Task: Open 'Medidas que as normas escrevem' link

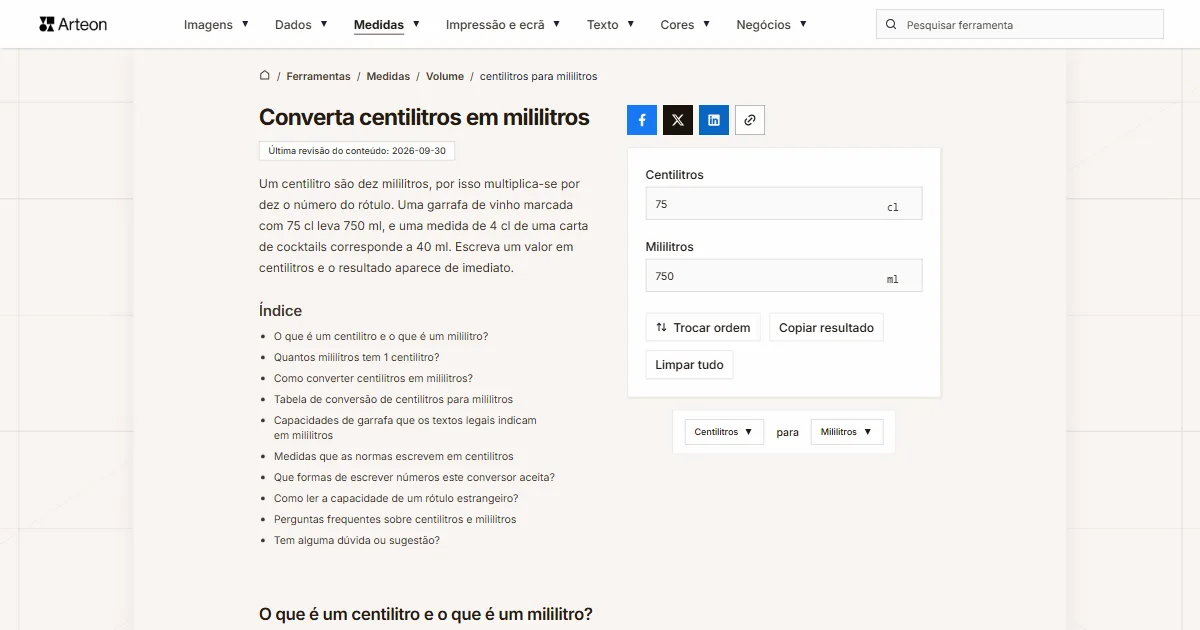Action: pyautogui.click(x=394, y=456)
